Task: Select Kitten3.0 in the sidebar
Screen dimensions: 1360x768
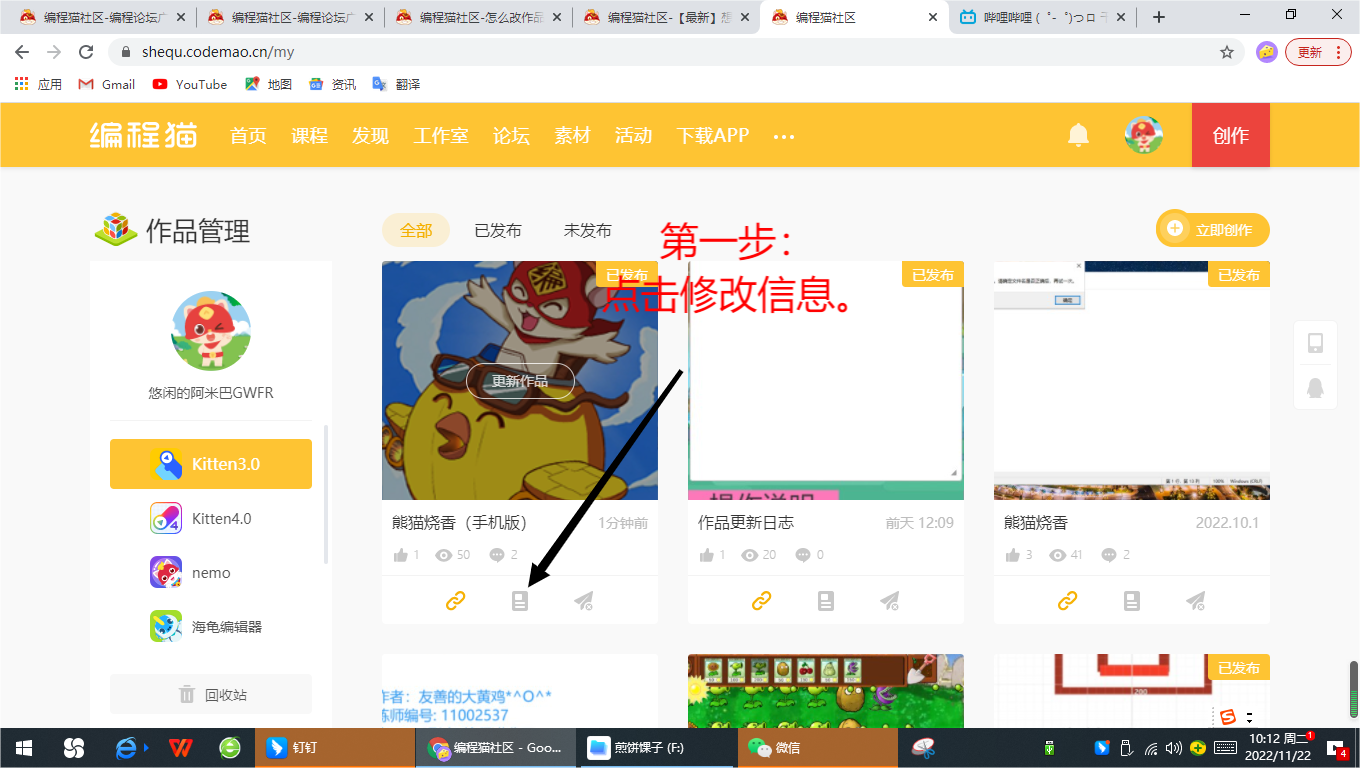Action: [211, 464]
